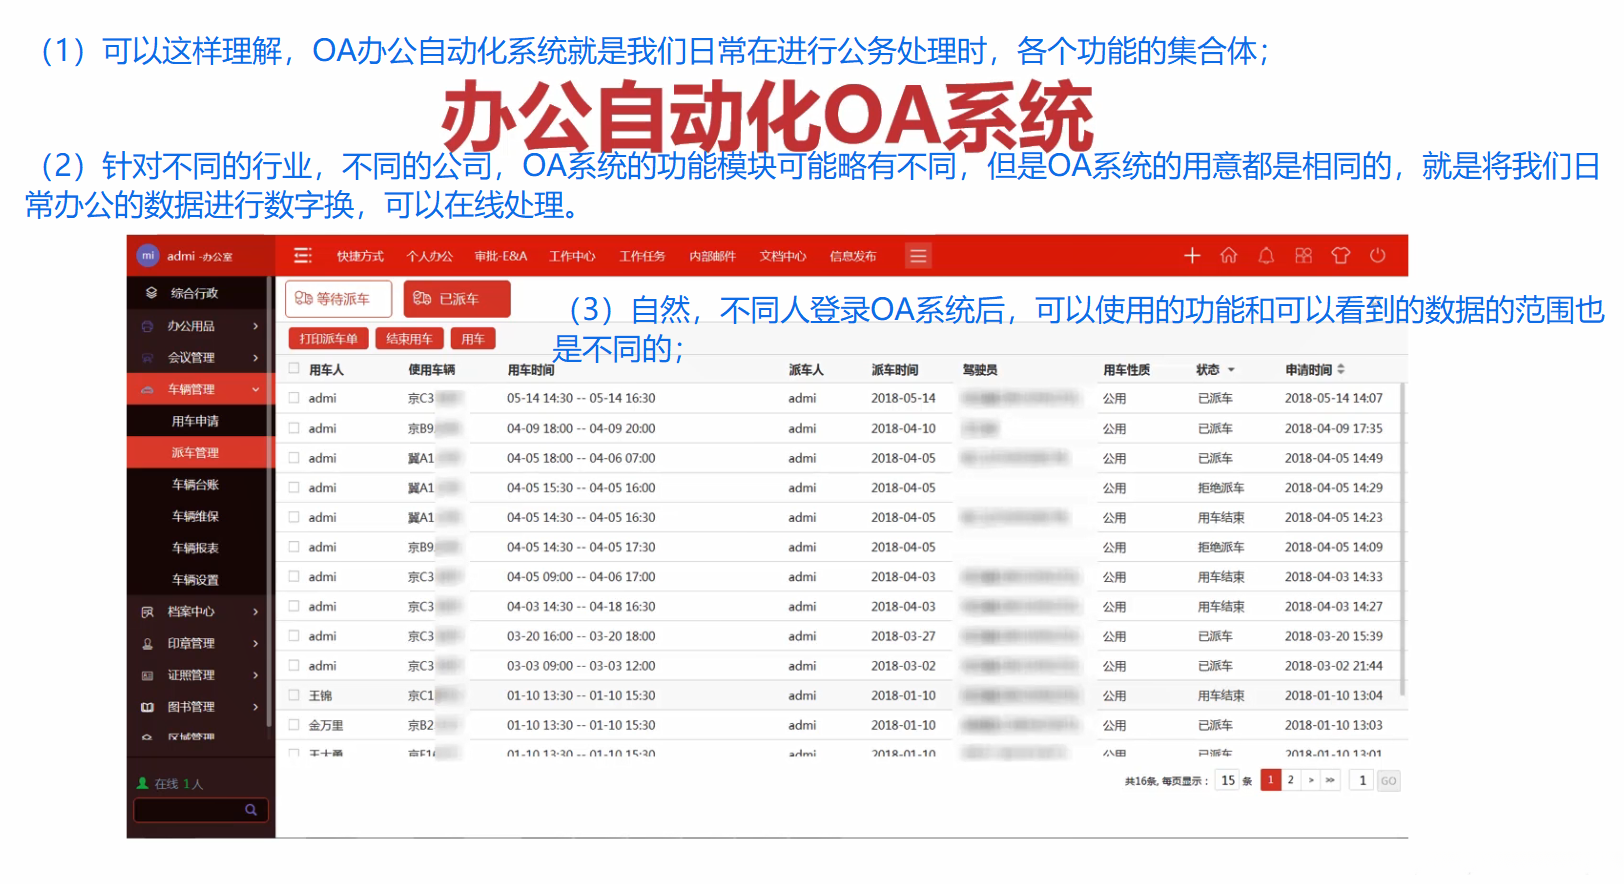The width and height of the screenshot is (1624, 884).
Task: Open the 个人办公 top menu
Action: 430,257
